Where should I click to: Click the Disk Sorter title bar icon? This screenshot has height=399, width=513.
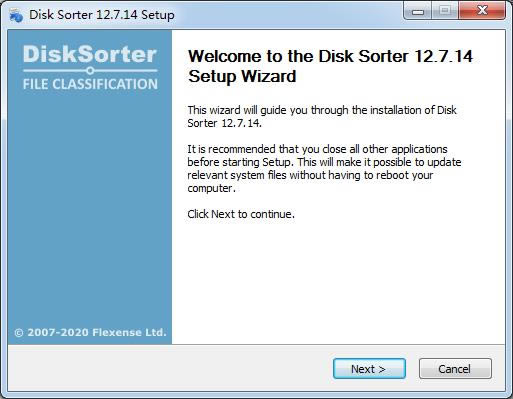[16, 15]
